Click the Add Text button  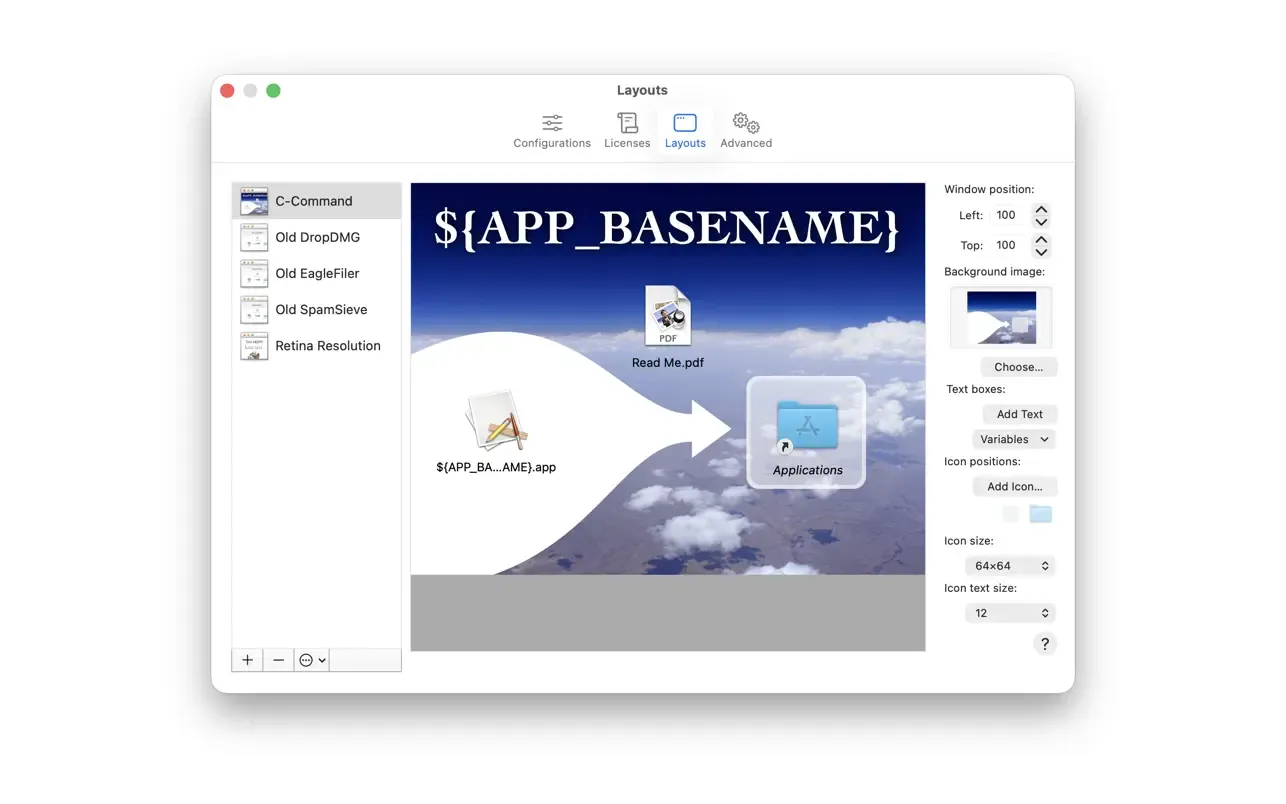(x=1019, y=414)
